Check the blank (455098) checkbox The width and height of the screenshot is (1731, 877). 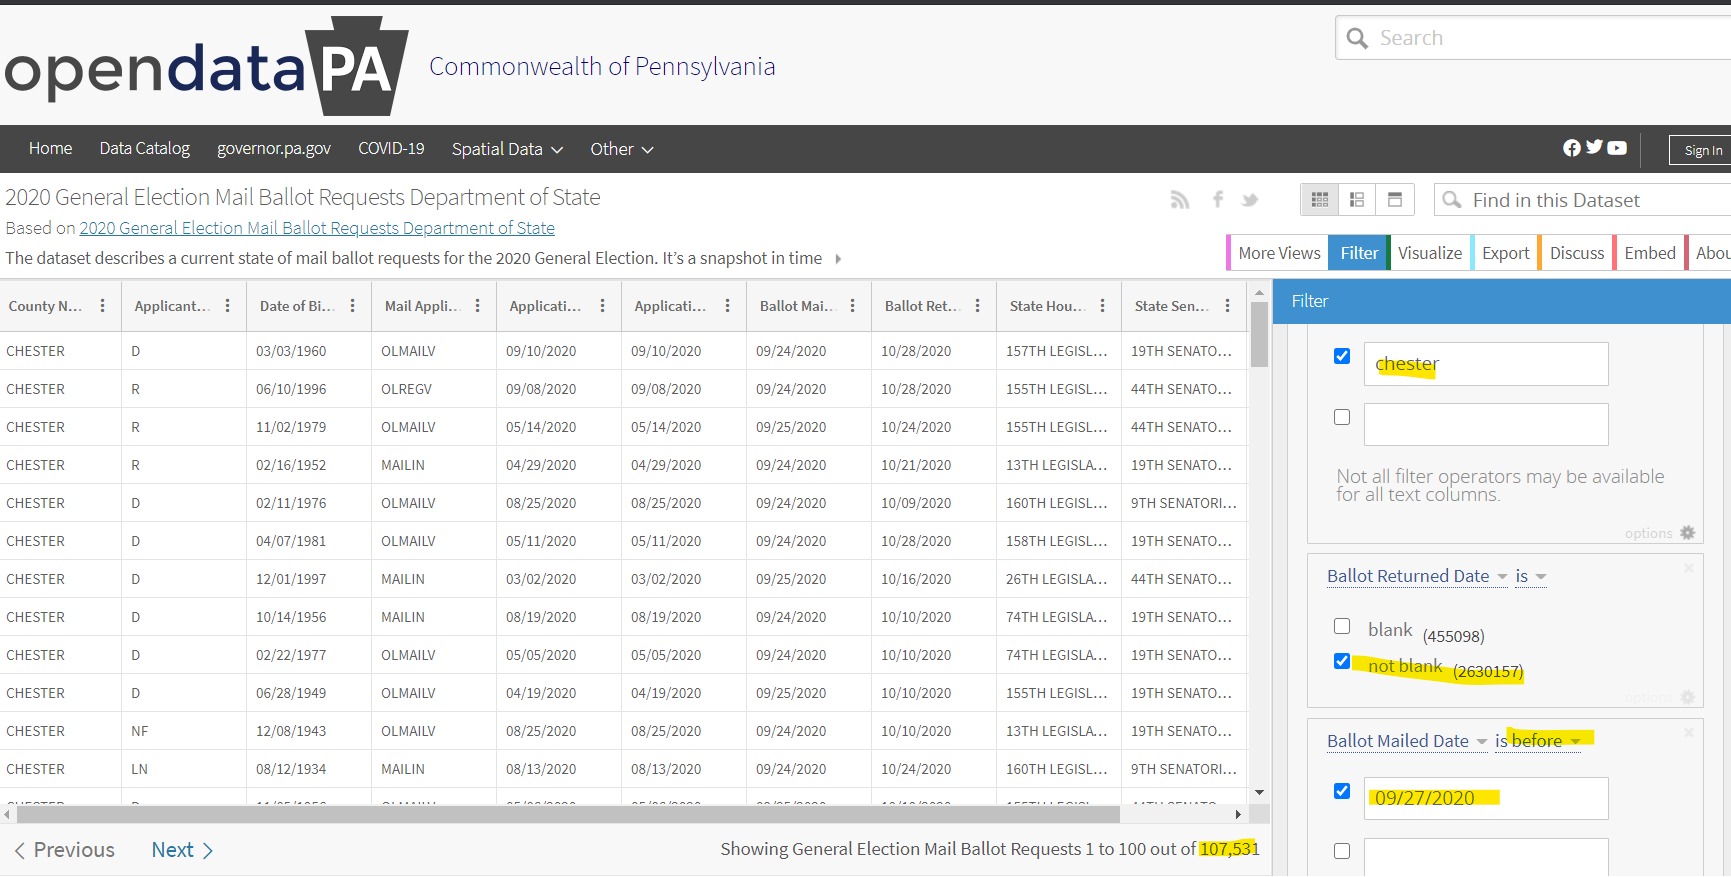[x=1342, y=626]
